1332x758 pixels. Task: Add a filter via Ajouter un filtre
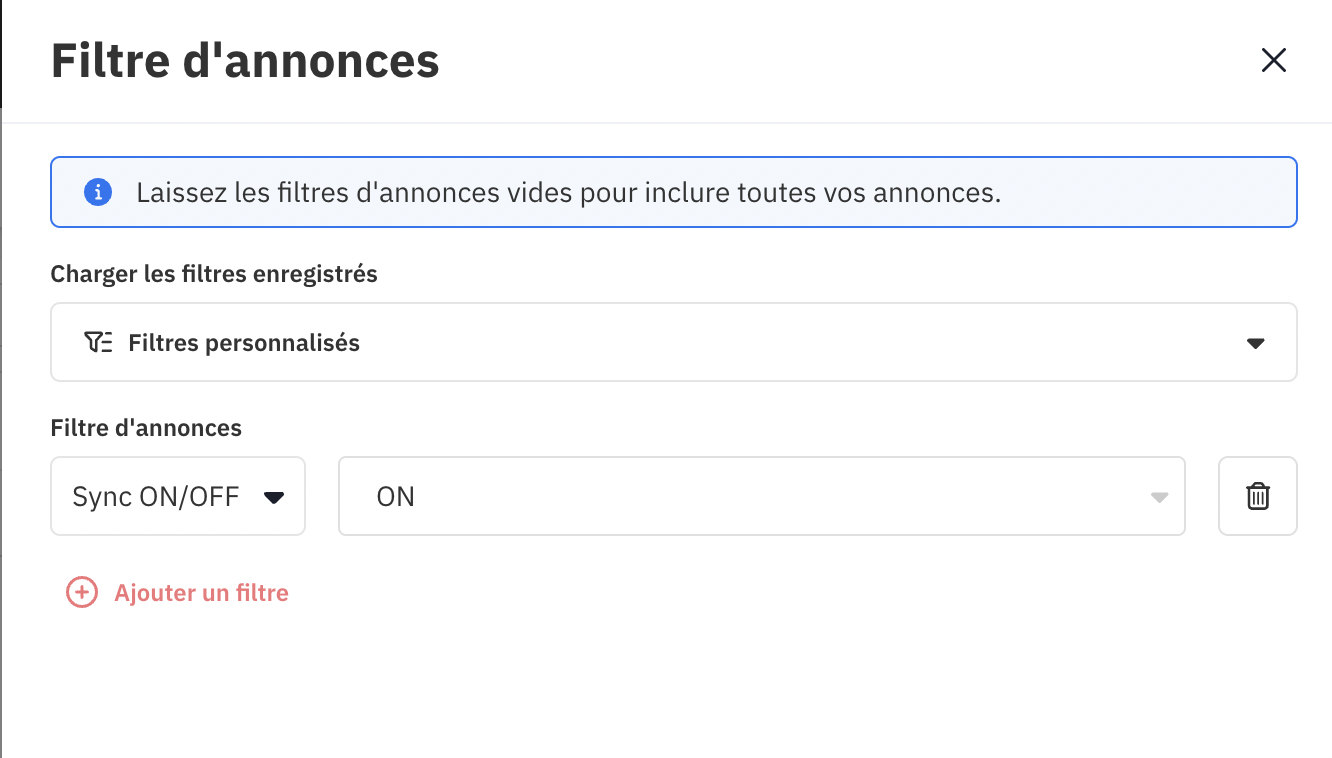pyautogui.click(x=177, y=593)
